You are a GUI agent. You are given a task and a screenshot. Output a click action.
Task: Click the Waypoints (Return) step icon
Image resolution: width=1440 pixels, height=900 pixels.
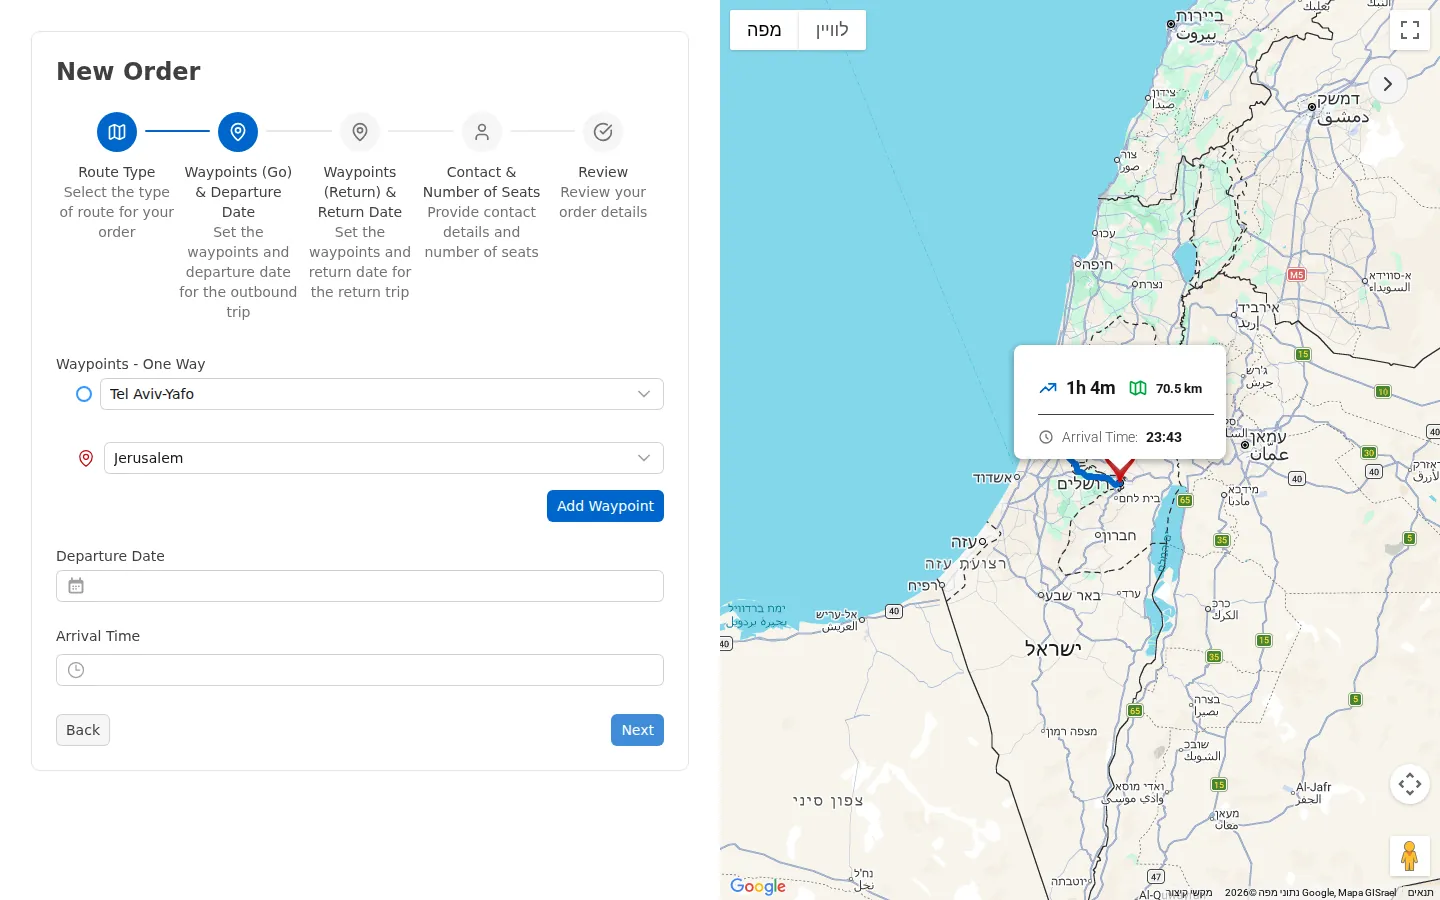click(x=360, y=132)
